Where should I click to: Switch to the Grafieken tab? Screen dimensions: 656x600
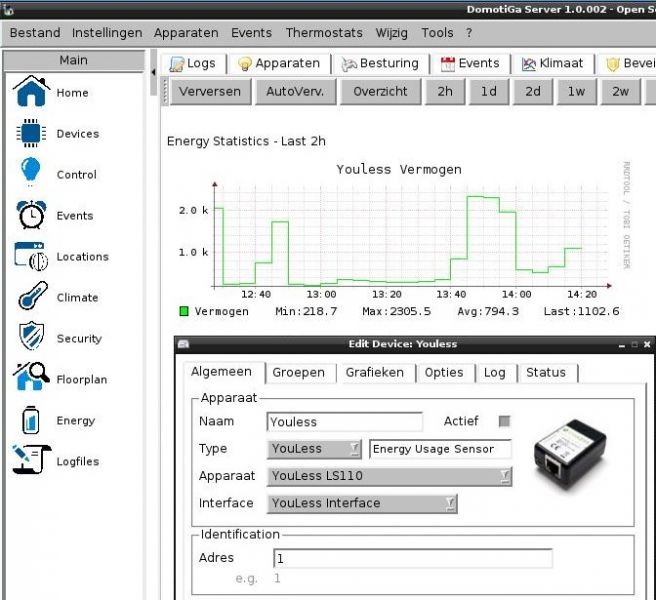pyautogui.click(x=375, y=372)
